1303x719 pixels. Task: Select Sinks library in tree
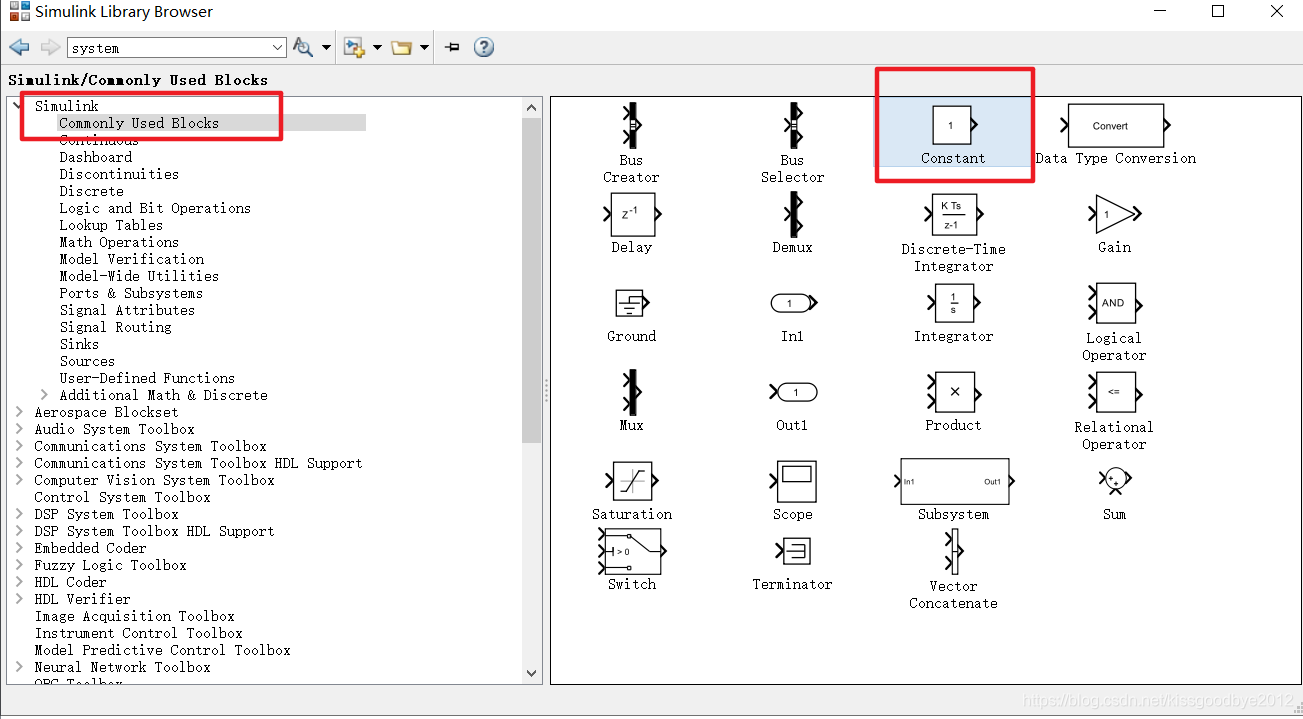79,344
